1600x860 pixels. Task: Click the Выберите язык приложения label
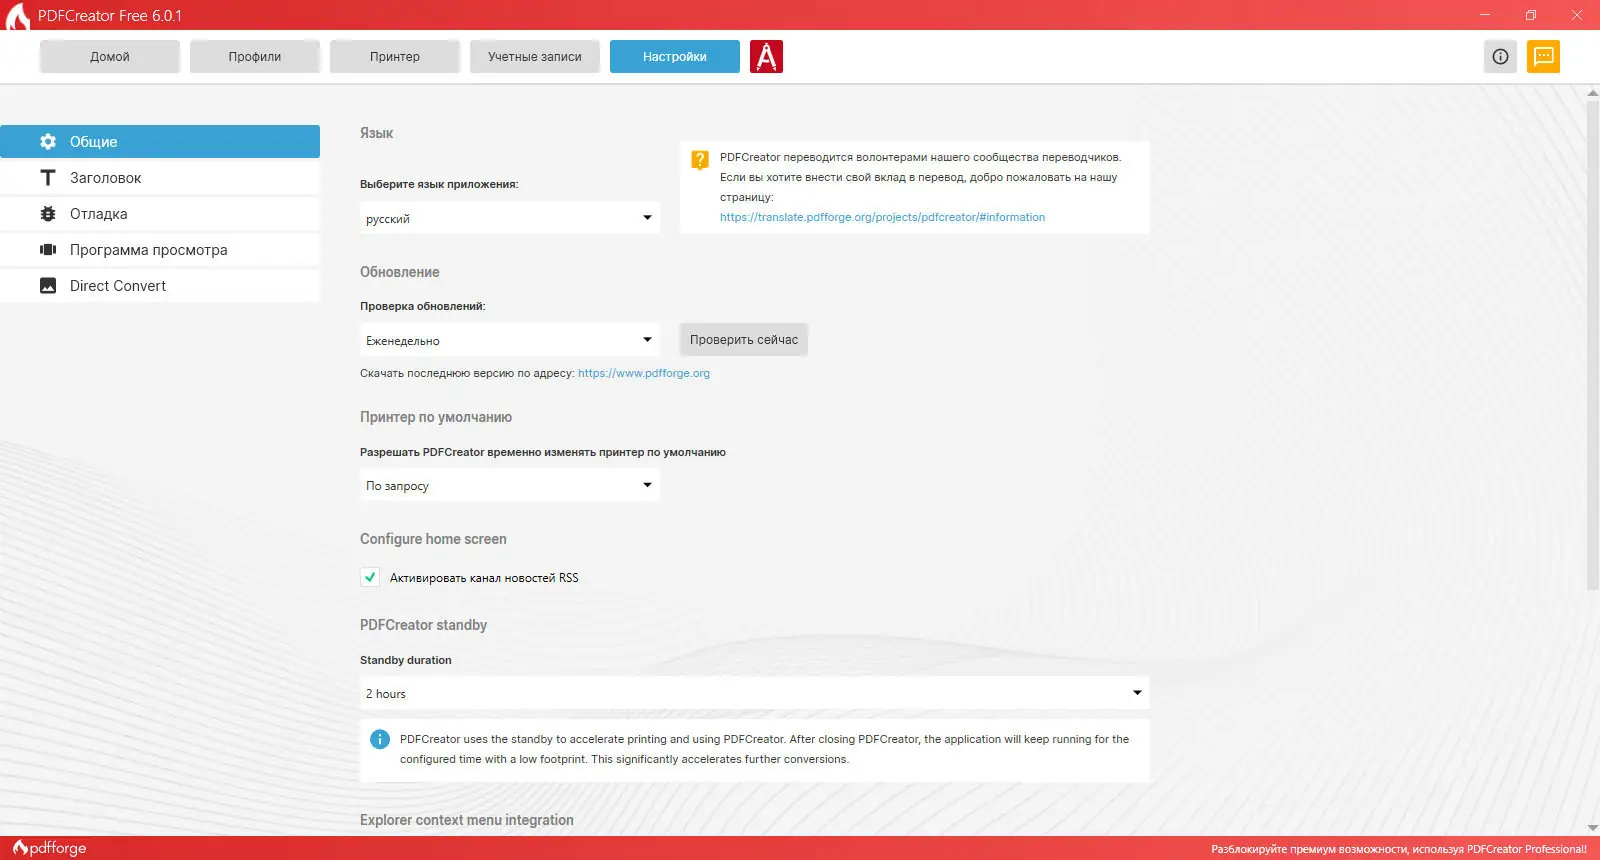click(x=439, y=184)
